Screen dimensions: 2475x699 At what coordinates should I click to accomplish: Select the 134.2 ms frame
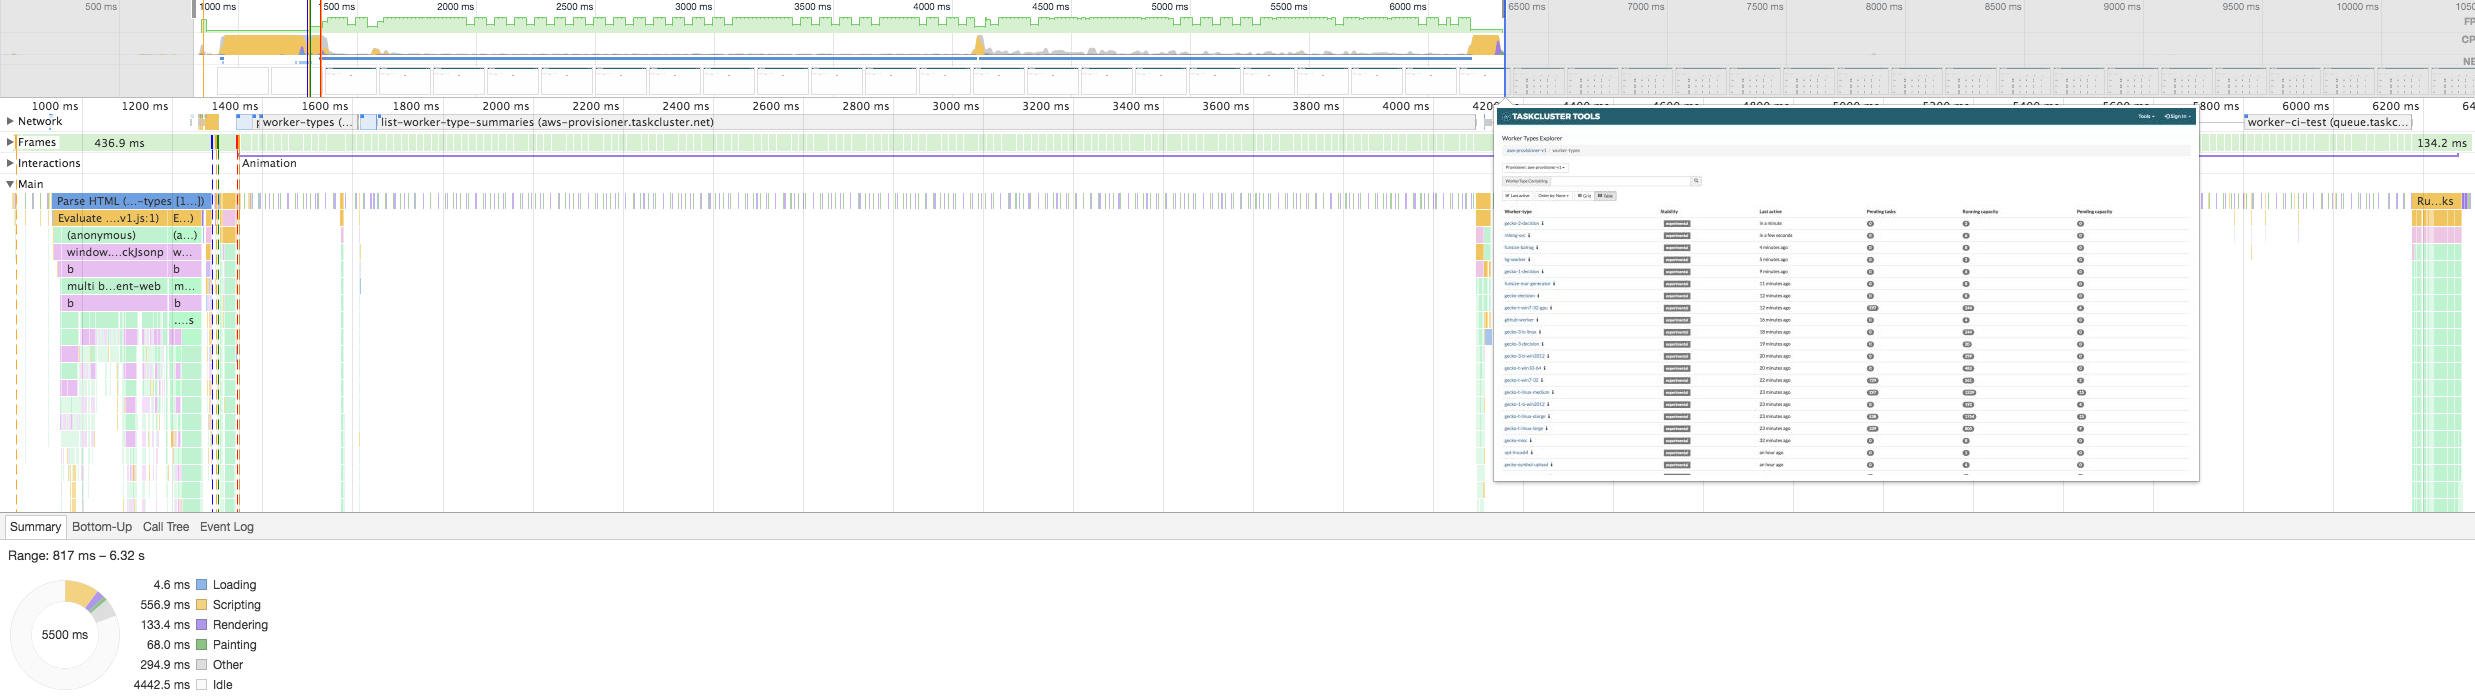coord(2441,143)
